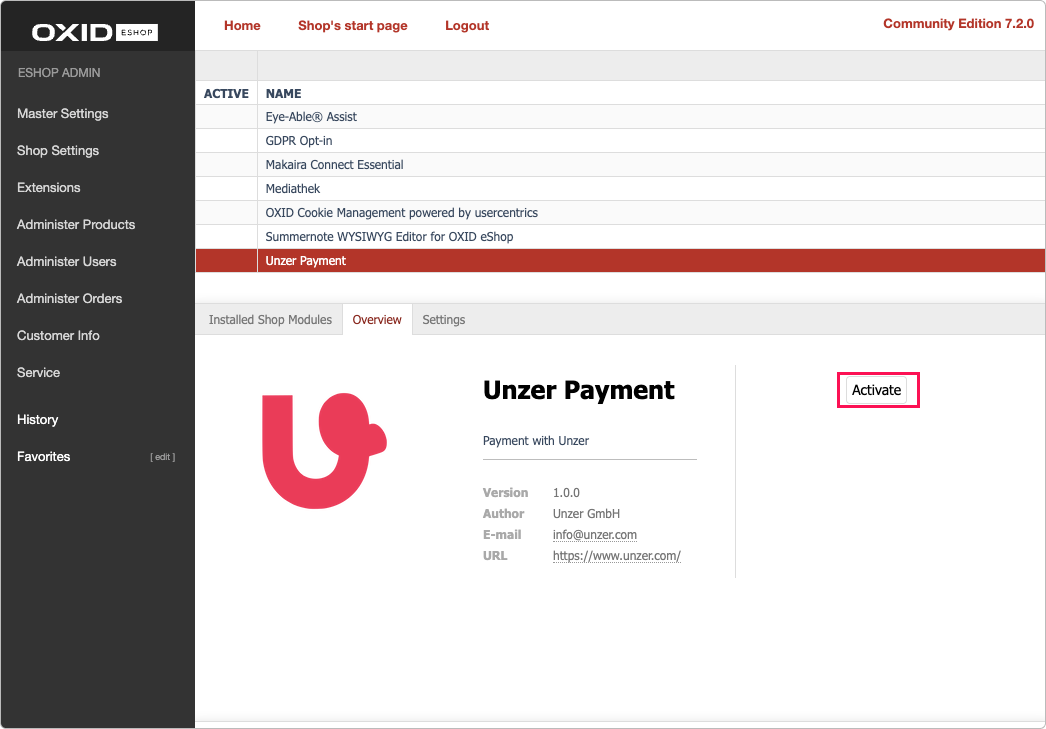
Task: Expand the Extensions sidebar section
Action: [x=48, y=188]
